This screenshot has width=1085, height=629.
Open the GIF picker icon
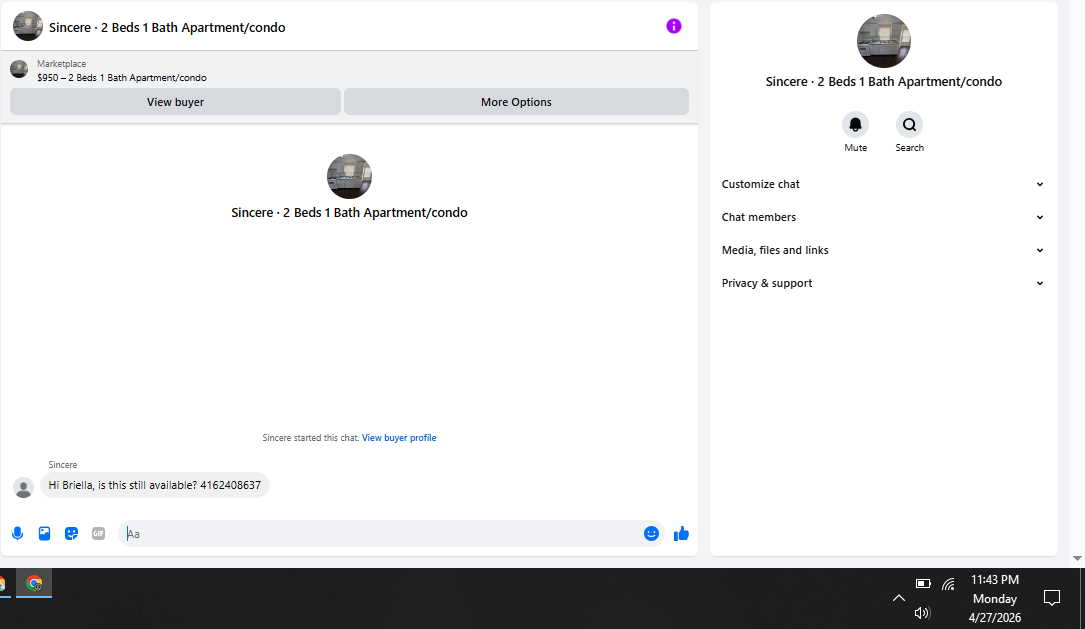point(98,534)
